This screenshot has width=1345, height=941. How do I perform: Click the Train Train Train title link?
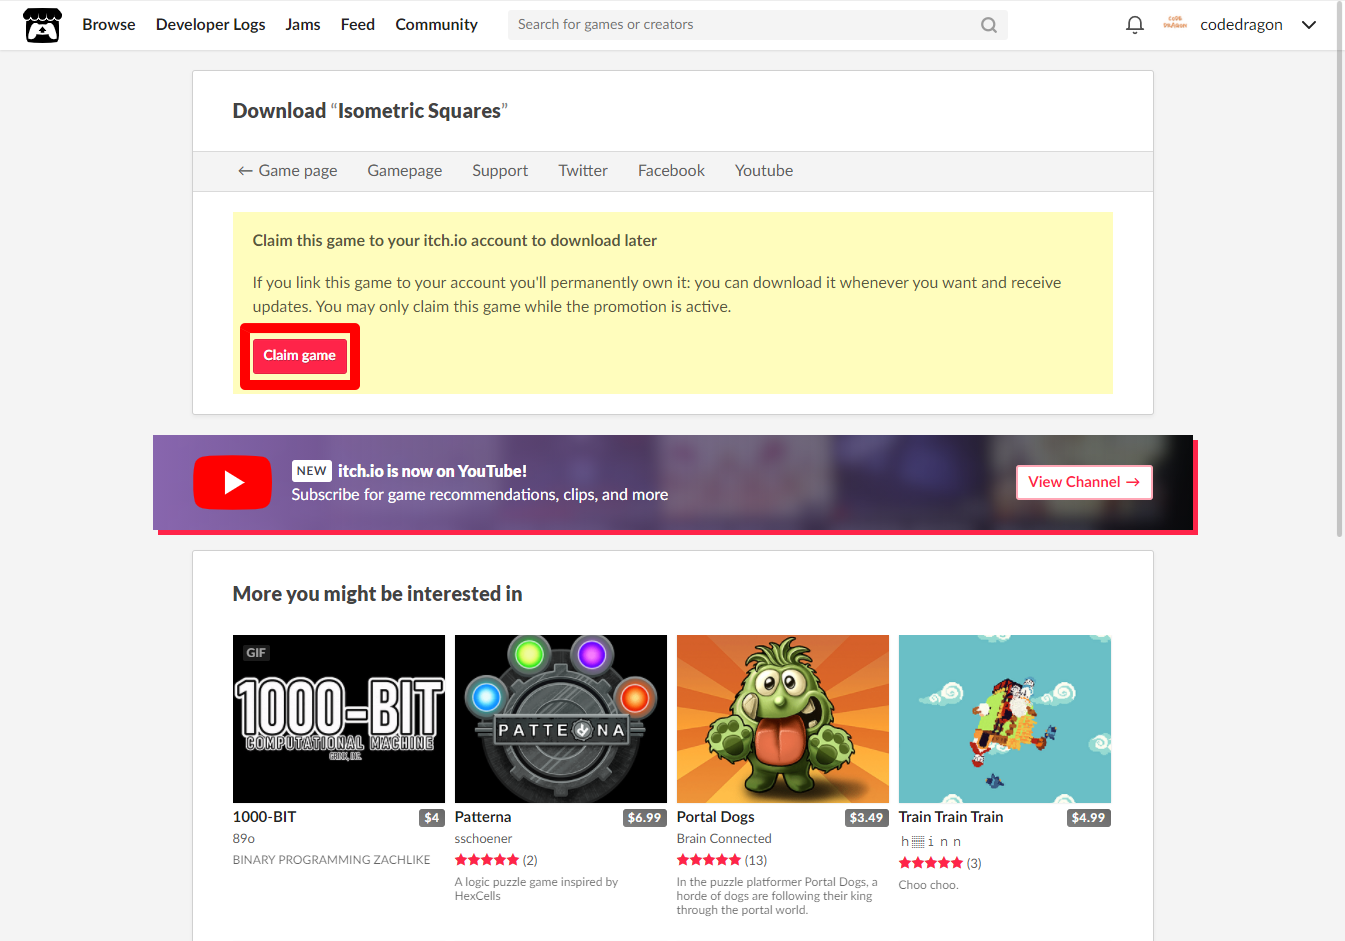coord(951,817)
